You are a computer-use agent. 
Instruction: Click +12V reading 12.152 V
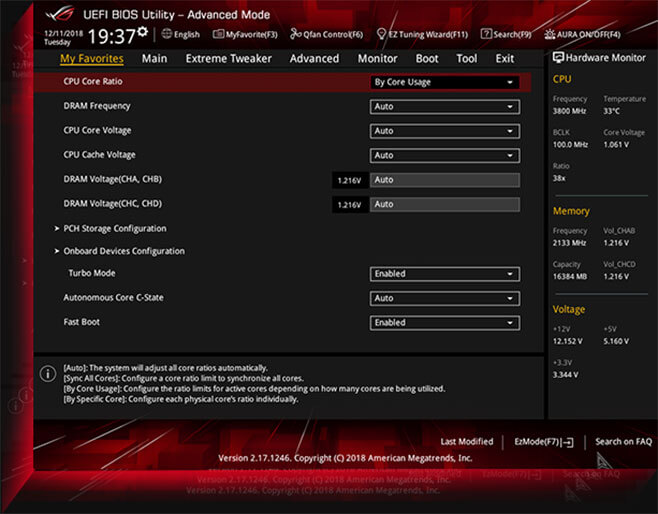click(x=568, y=341)
